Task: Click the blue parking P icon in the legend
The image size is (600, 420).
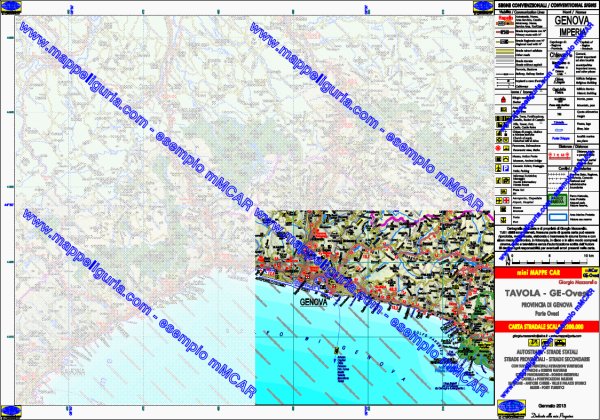Action: (x=506, y=168)
